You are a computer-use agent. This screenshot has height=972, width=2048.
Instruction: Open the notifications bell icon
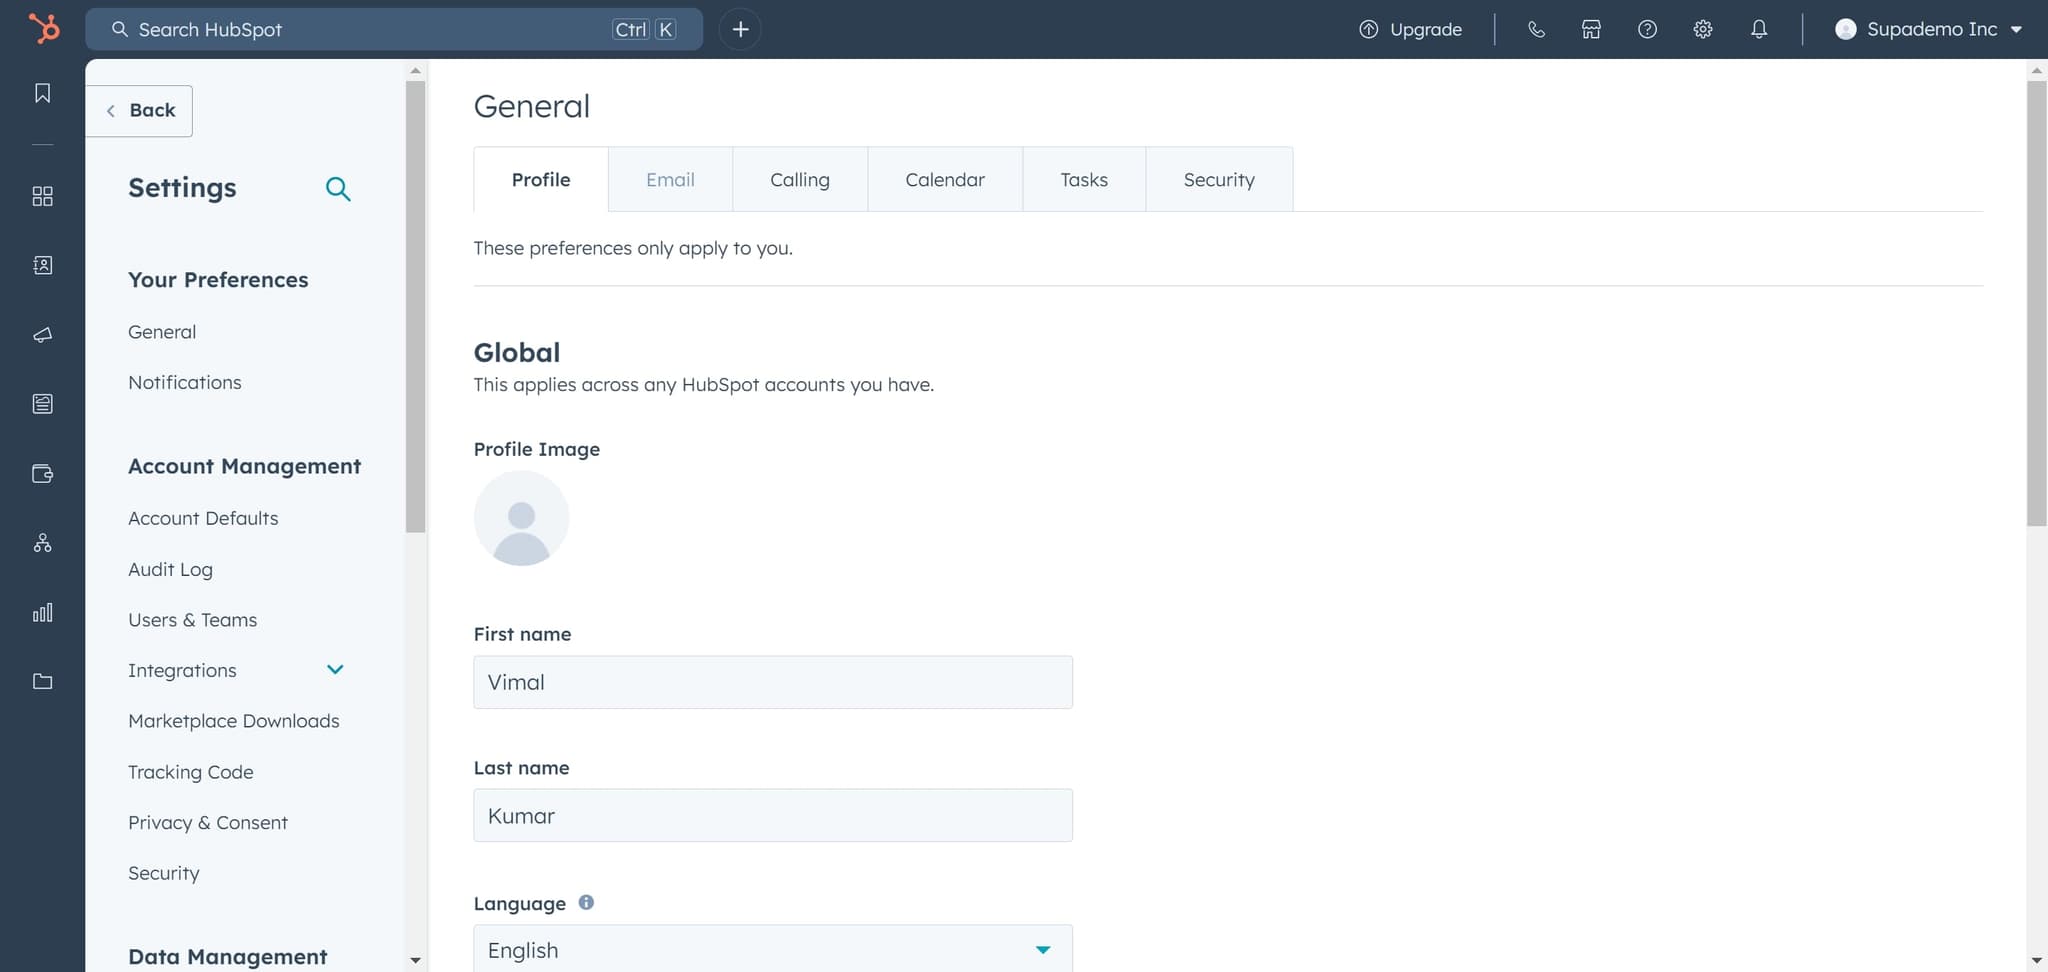click(1759, 29)
